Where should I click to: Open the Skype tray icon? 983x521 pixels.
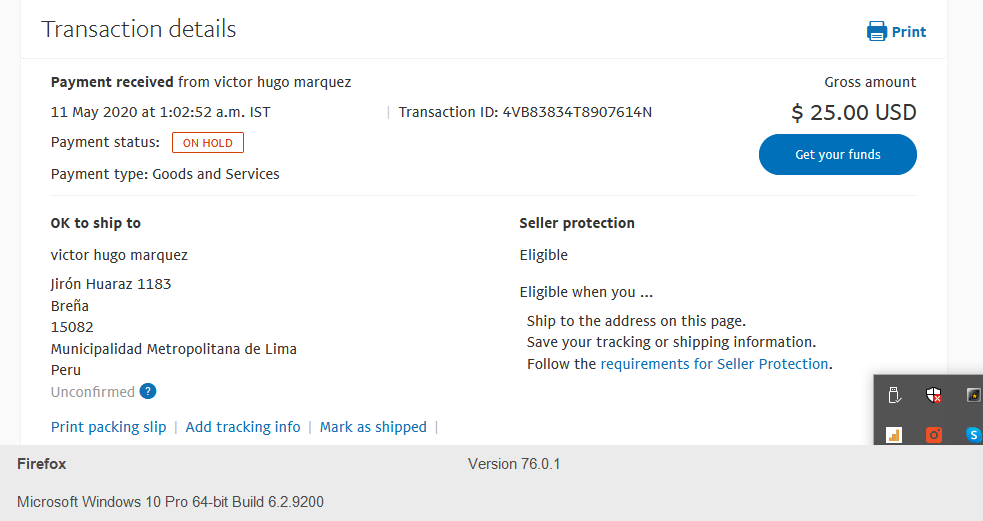[974, 434]
